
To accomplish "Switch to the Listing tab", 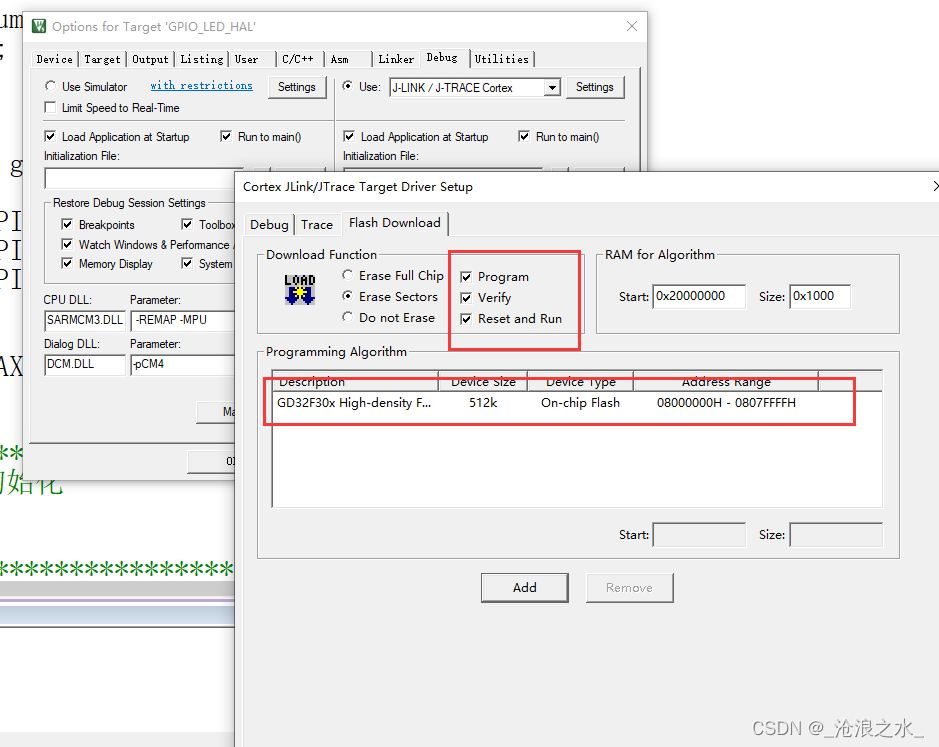I will [202, 59].
